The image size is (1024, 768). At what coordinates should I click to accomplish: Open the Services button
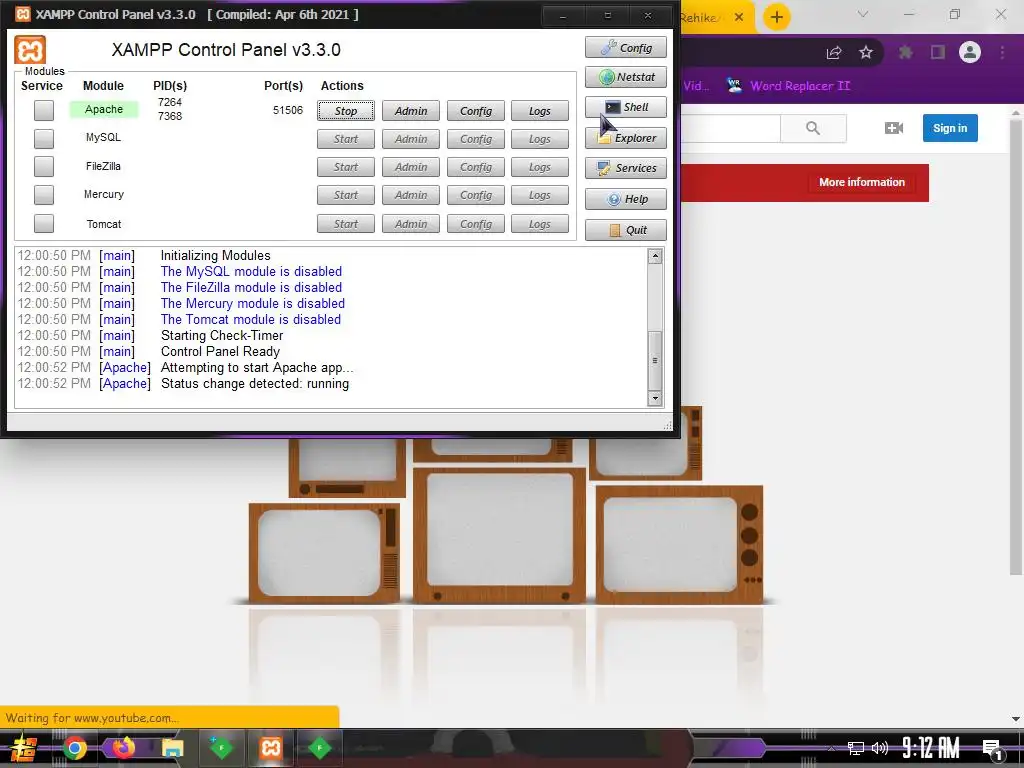626,168
